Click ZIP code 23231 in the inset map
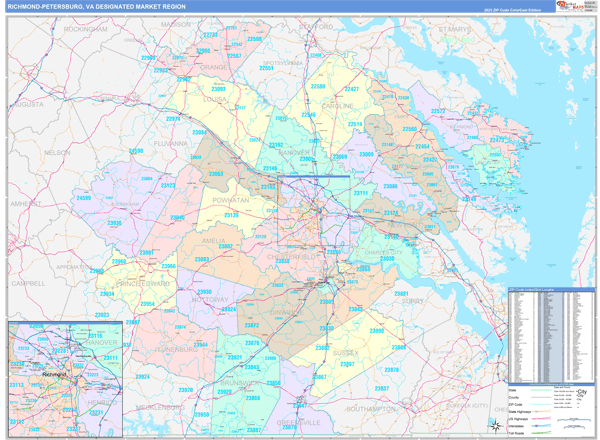This screenshot has height=440, width=600. click(x=96, y=412)
